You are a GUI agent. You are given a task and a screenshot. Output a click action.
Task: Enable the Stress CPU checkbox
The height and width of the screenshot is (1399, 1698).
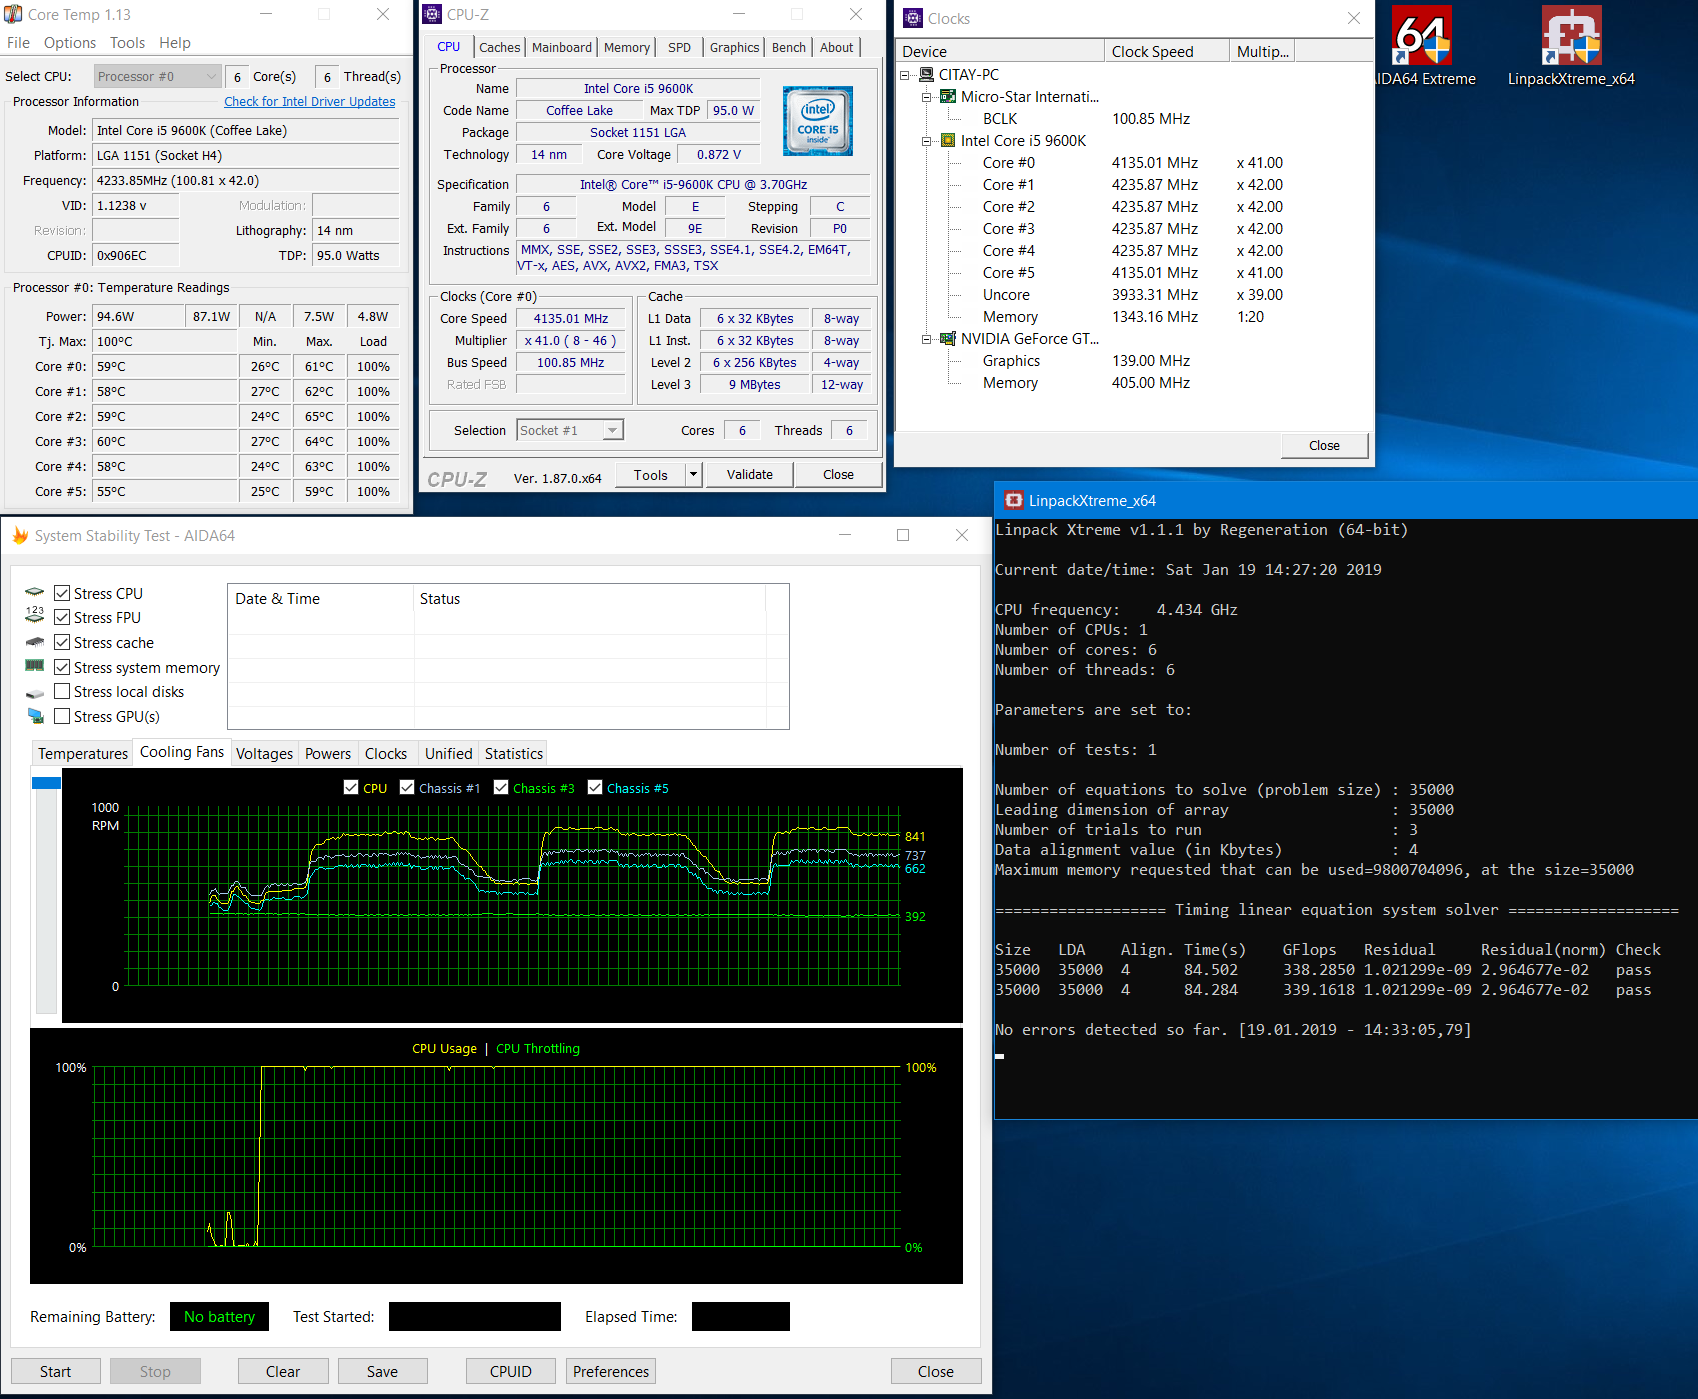point(62,593)
